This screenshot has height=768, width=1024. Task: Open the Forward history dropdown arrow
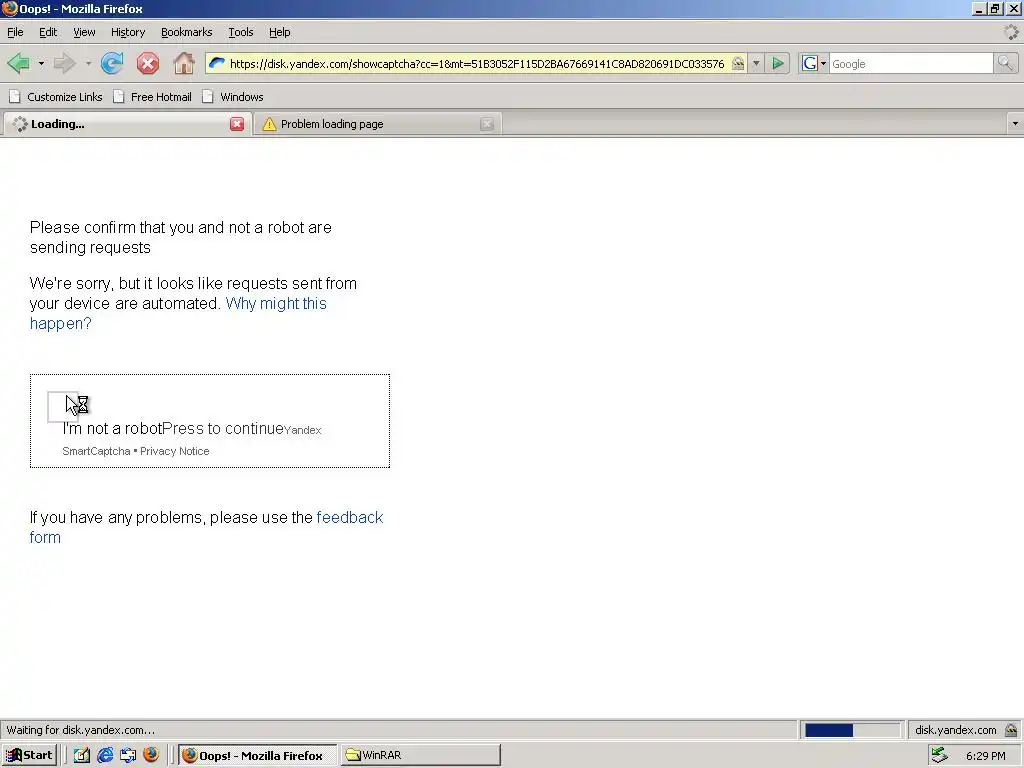[x=88, y=63]
